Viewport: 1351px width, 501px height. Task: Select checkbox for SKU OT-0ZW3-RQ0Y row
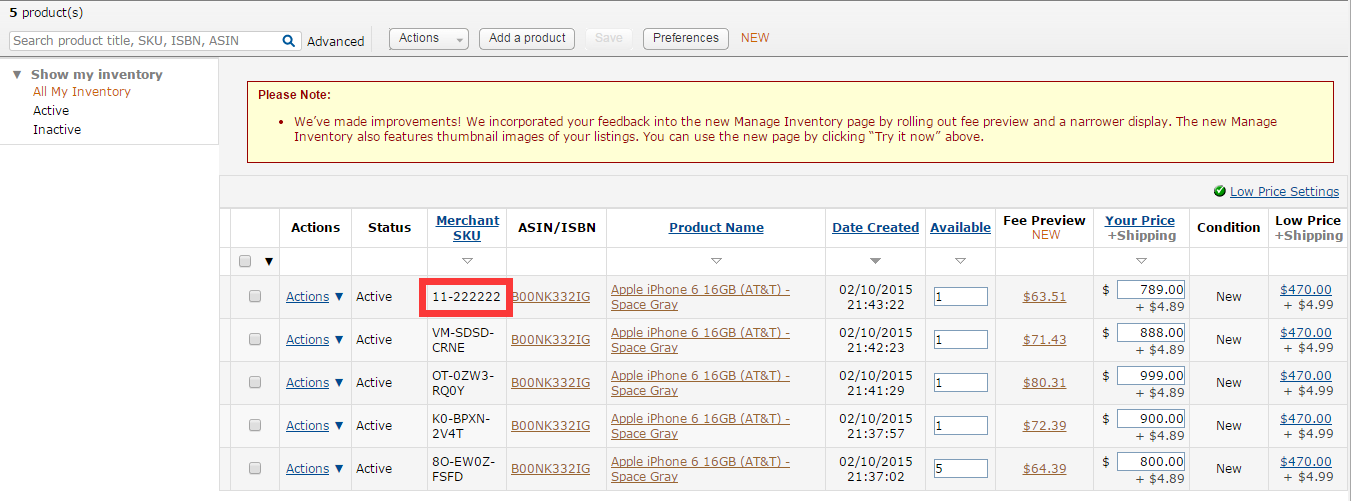pyautogui.click(x=255, y=382)
